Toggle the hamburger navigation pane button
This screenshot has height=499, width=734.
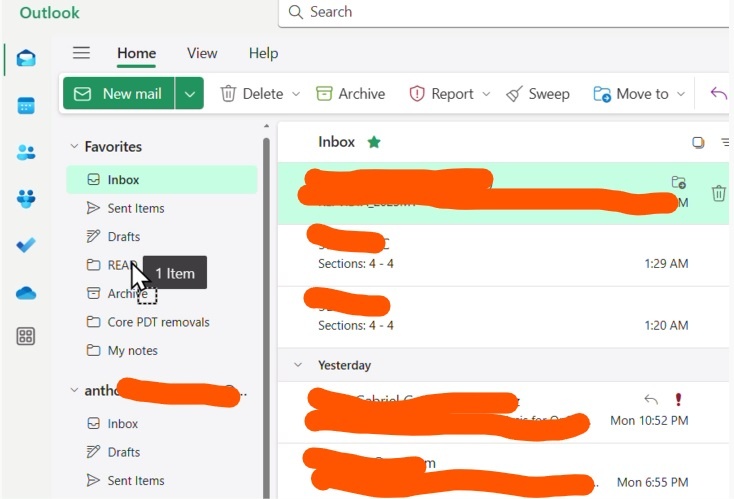point(81,53)
